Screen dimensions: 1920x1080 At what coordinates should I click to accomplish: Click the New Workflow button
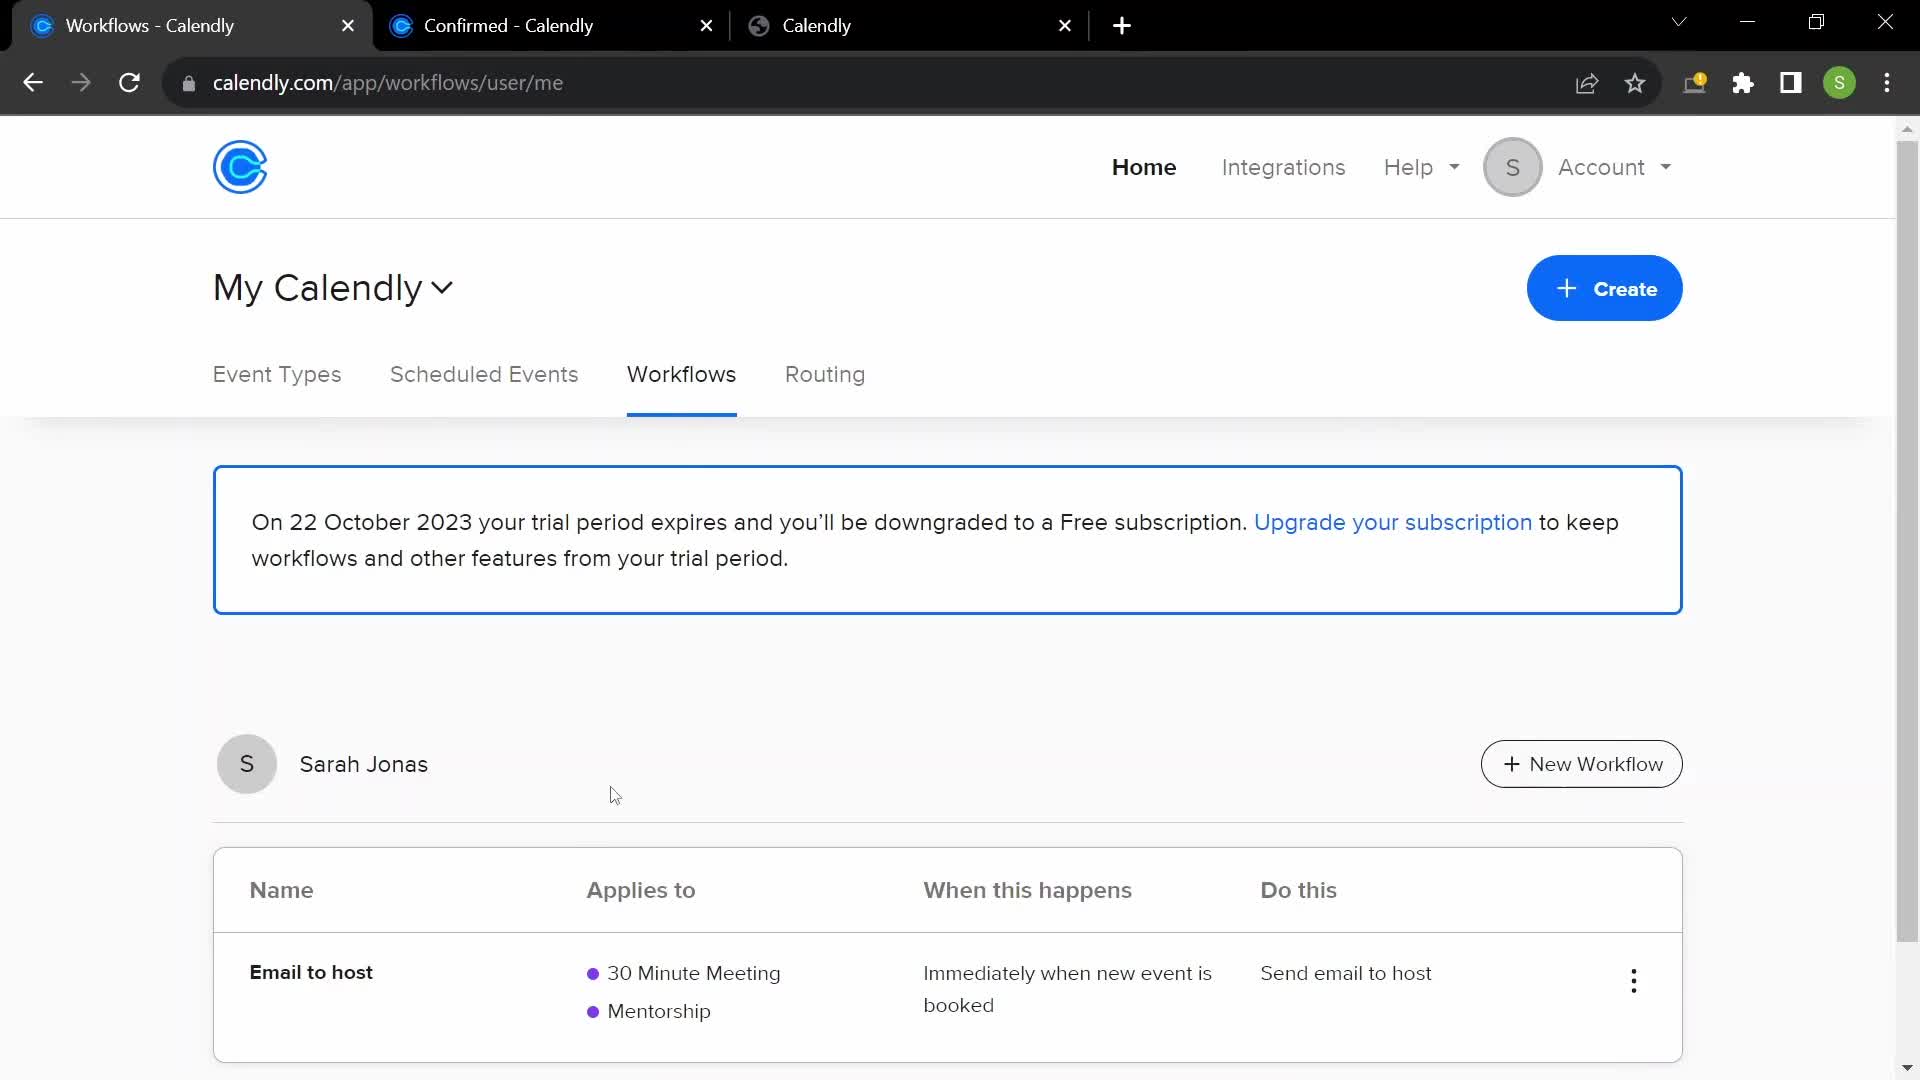tap(1581, 765)
